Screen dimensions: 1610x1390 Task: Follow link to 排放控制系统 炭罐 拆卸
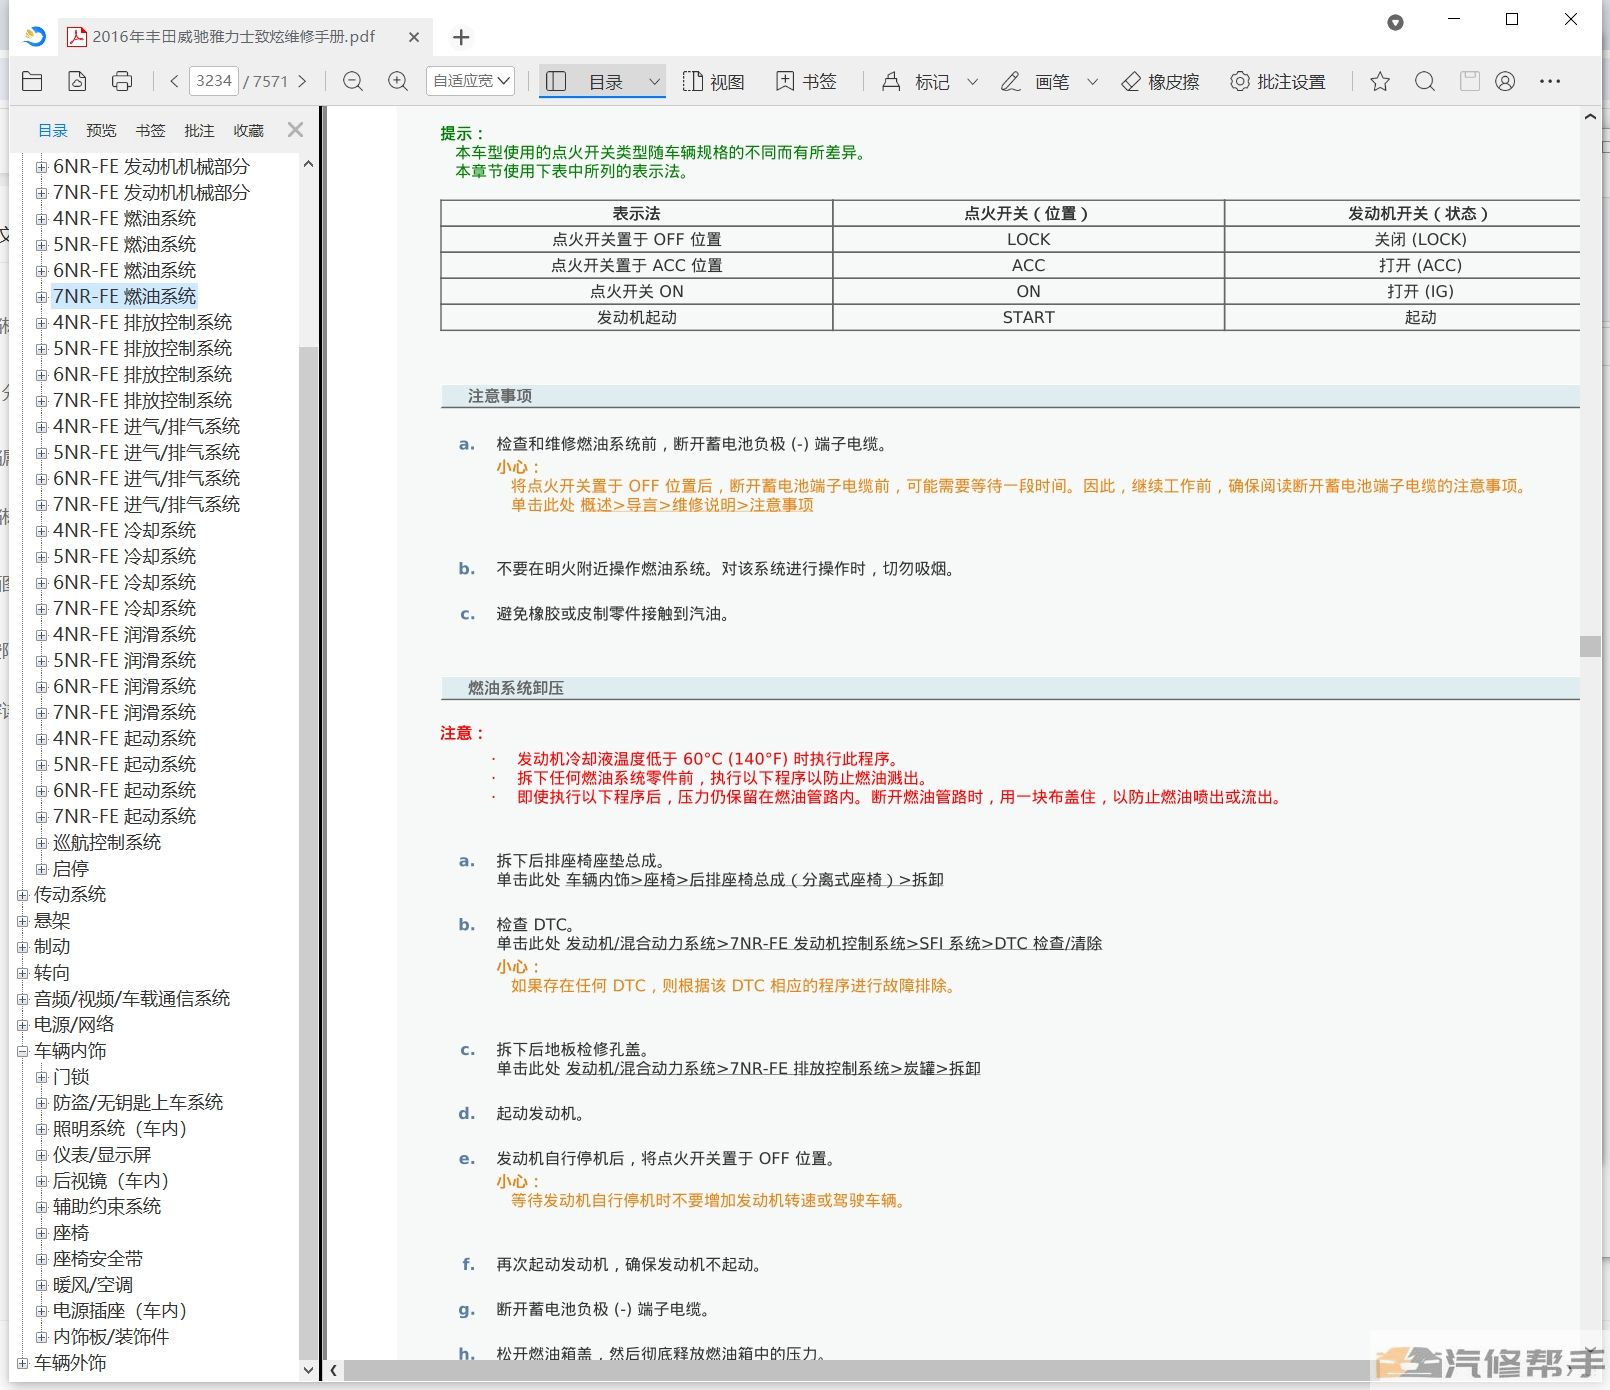(773, 1068)
